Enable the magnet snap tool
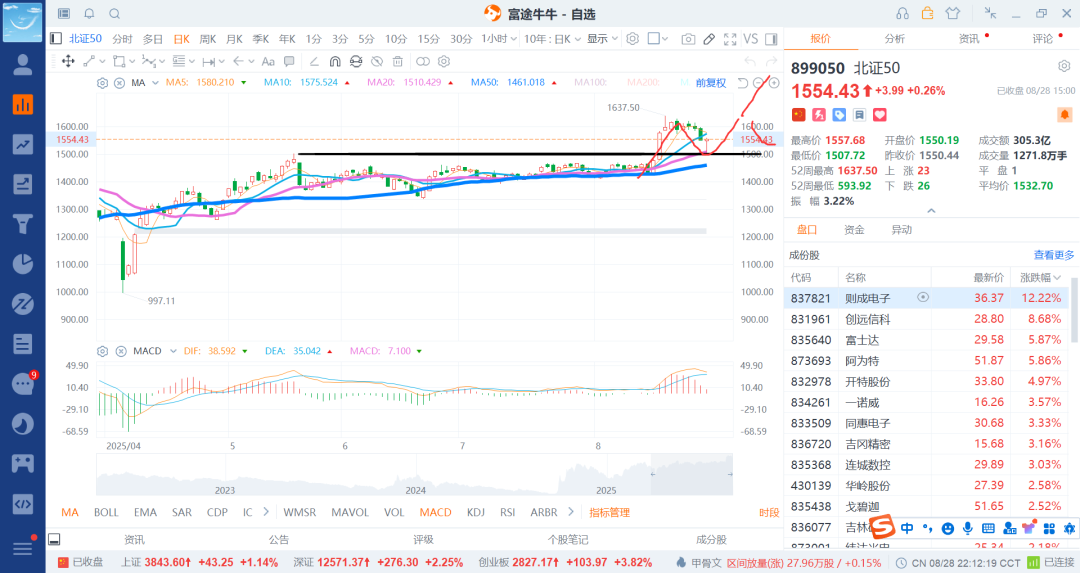Image resolution: width=1080 pixels, height=573 pixels. (335, 61)
